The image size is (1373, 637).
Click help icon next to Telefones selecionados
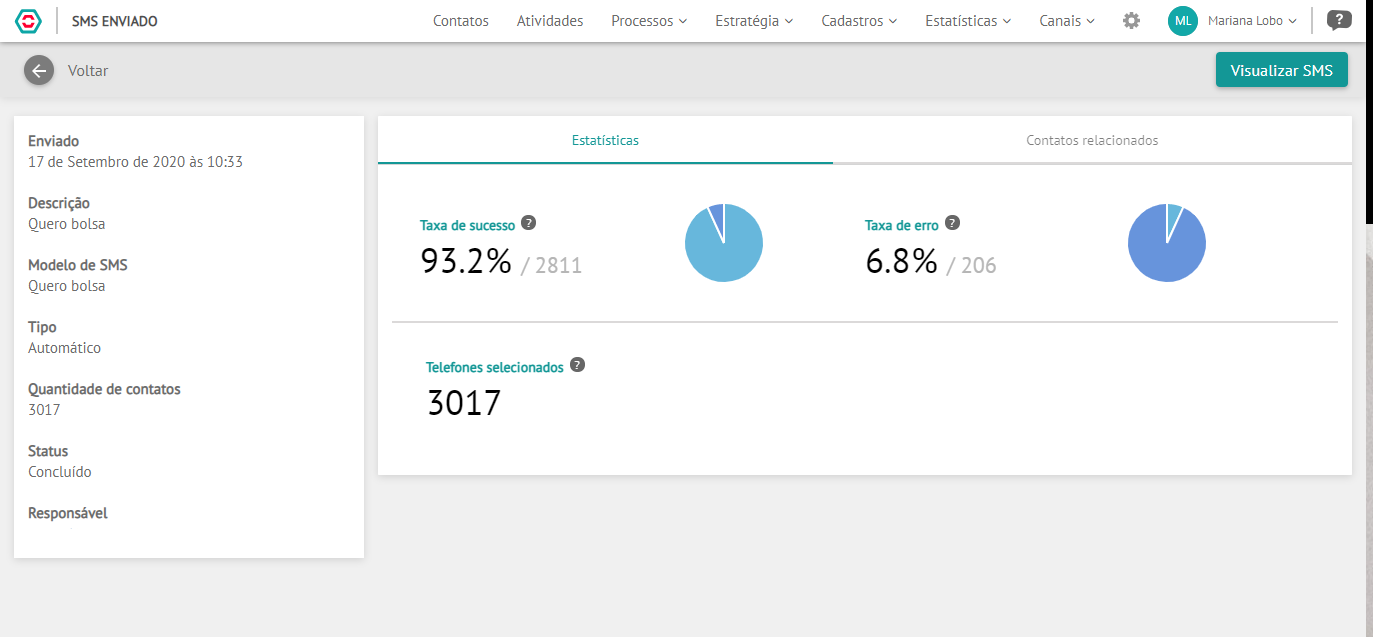[x=577, y=365]
